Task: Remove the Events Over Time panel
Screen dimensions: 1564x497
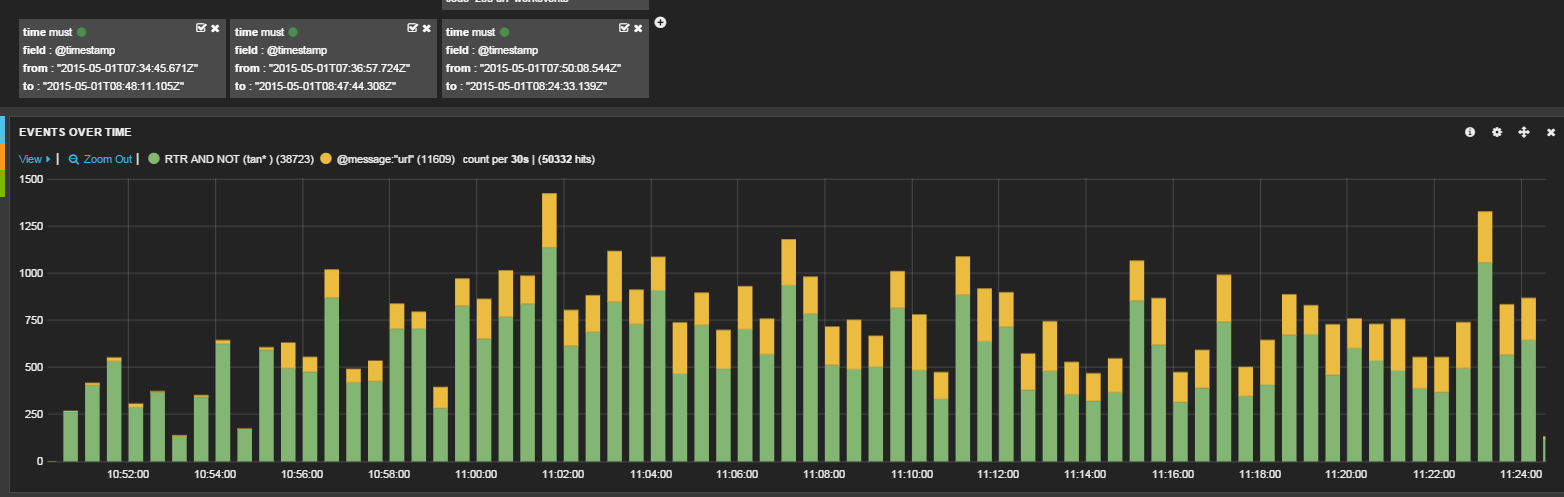Action: click(x=1551, y=132)
